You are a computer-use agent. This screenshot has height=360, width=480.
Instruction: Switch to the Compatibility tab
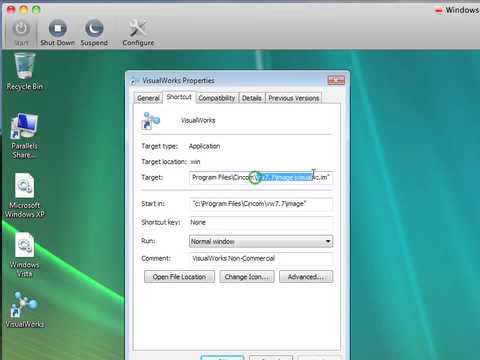pos(217,98)
